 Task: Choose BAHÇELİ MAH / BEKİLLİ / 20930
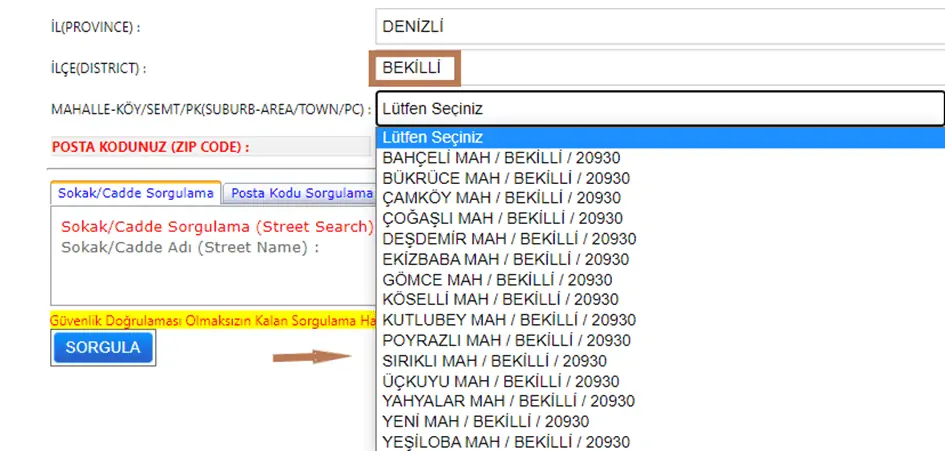(x=509, y=158)
